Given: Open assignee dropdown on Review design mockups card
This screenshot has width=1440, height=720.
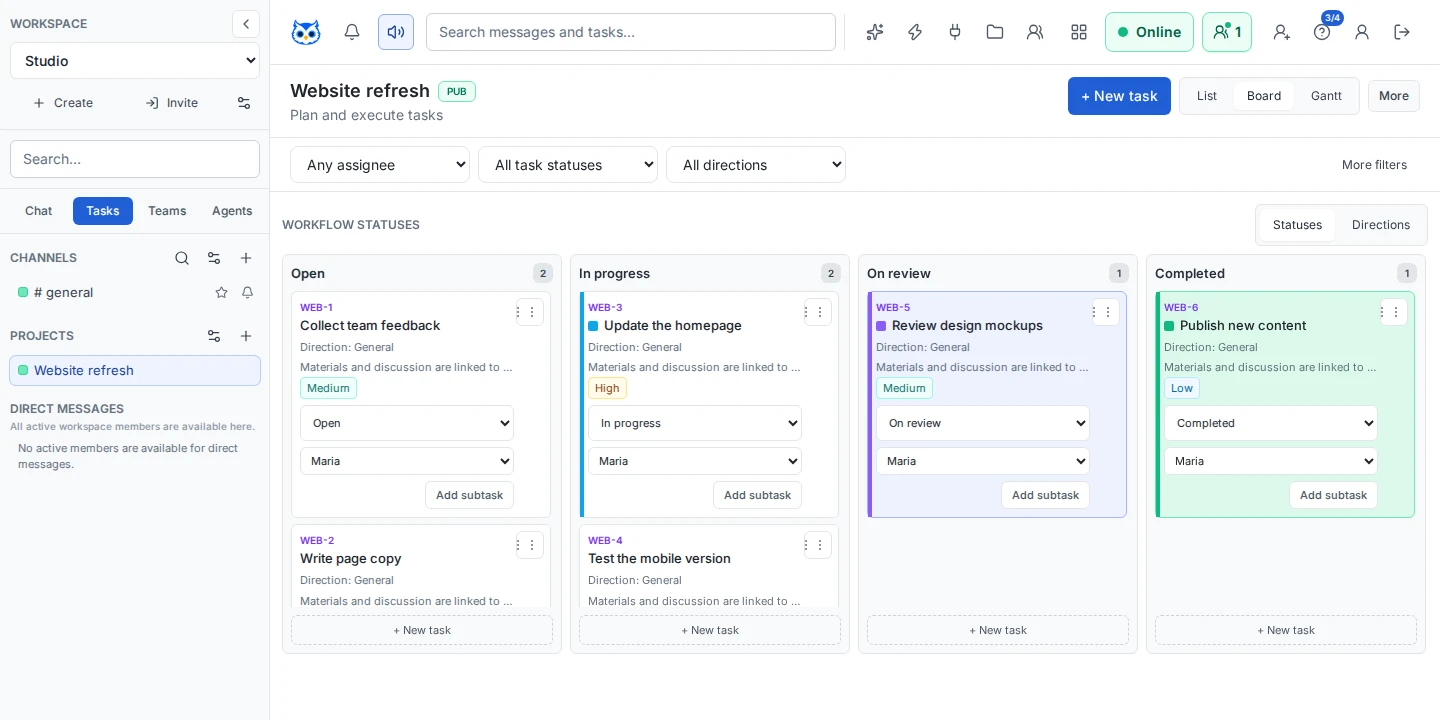Looking at the screenshot, I should pyautogui.click(x=983, y=461).
